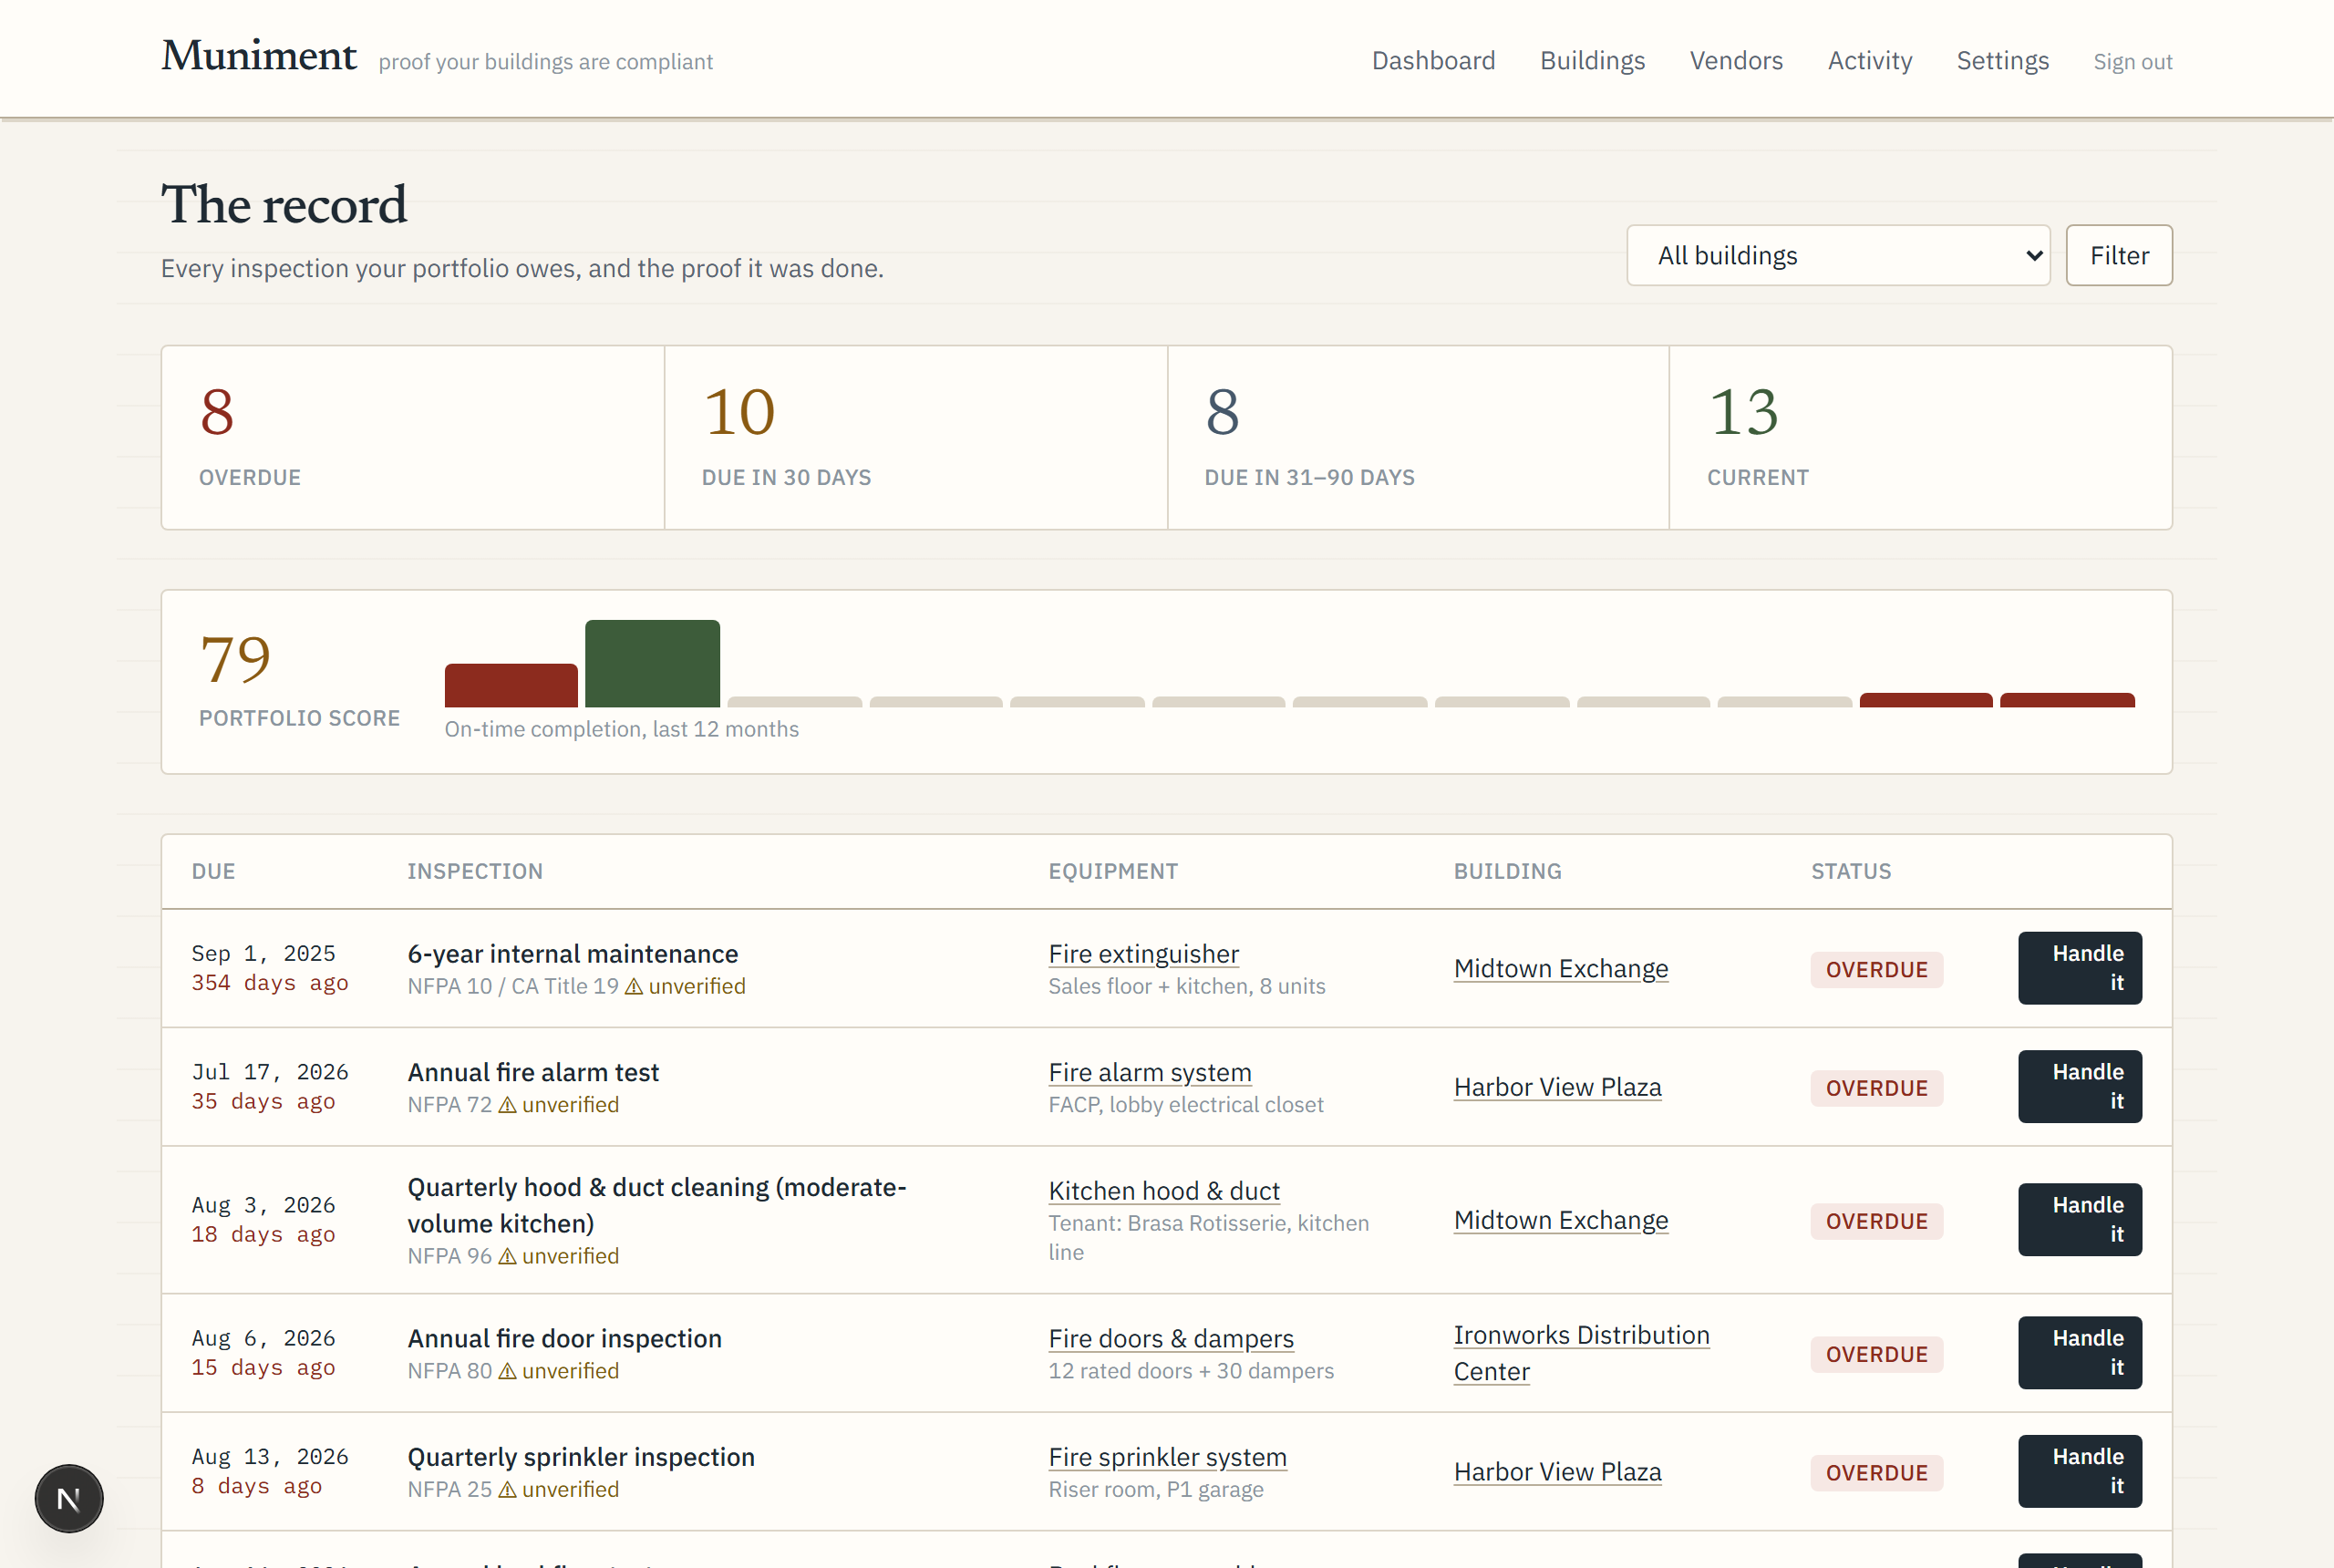Open Midtown Exchange in the extinguisher row

pos(1560,968)
